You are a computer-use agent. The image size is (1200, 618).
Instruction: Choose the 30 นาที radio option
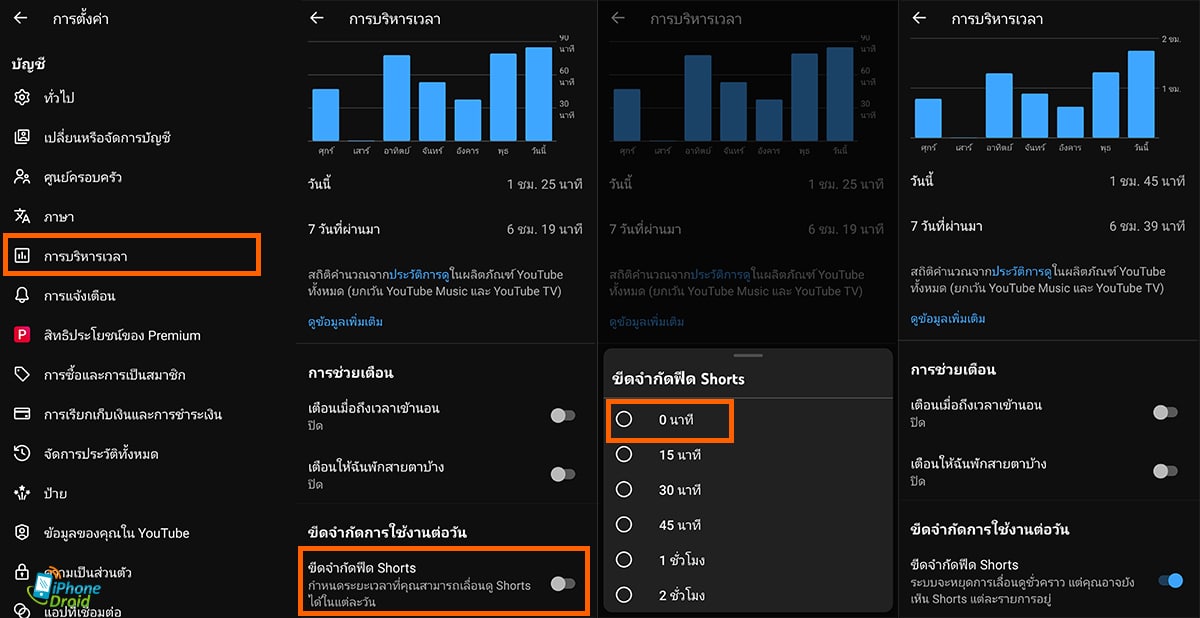tap(624, 490)
